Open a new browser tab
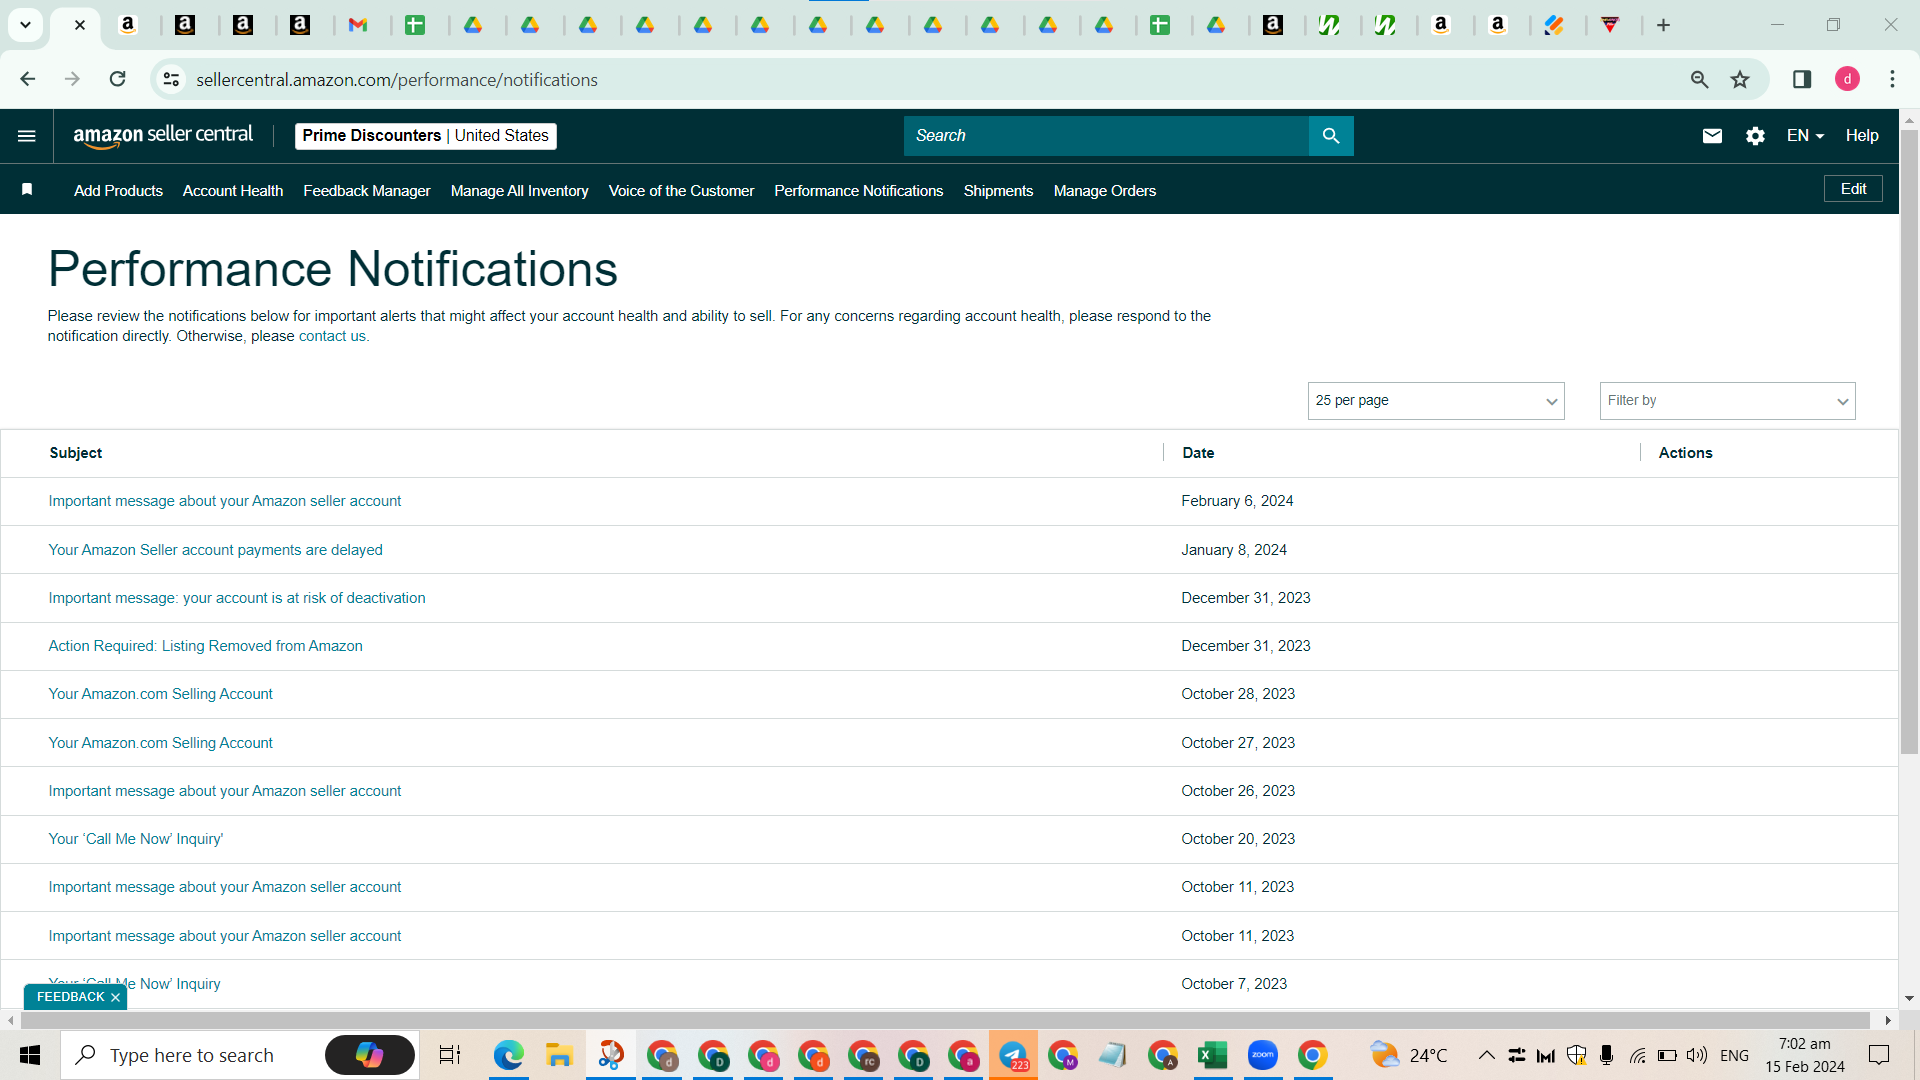1920x1080 pixels. point(1663,25)
